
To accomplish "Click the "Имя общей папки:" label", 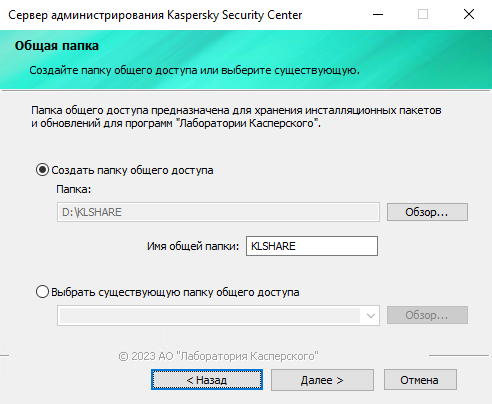I will pos(193,246).
